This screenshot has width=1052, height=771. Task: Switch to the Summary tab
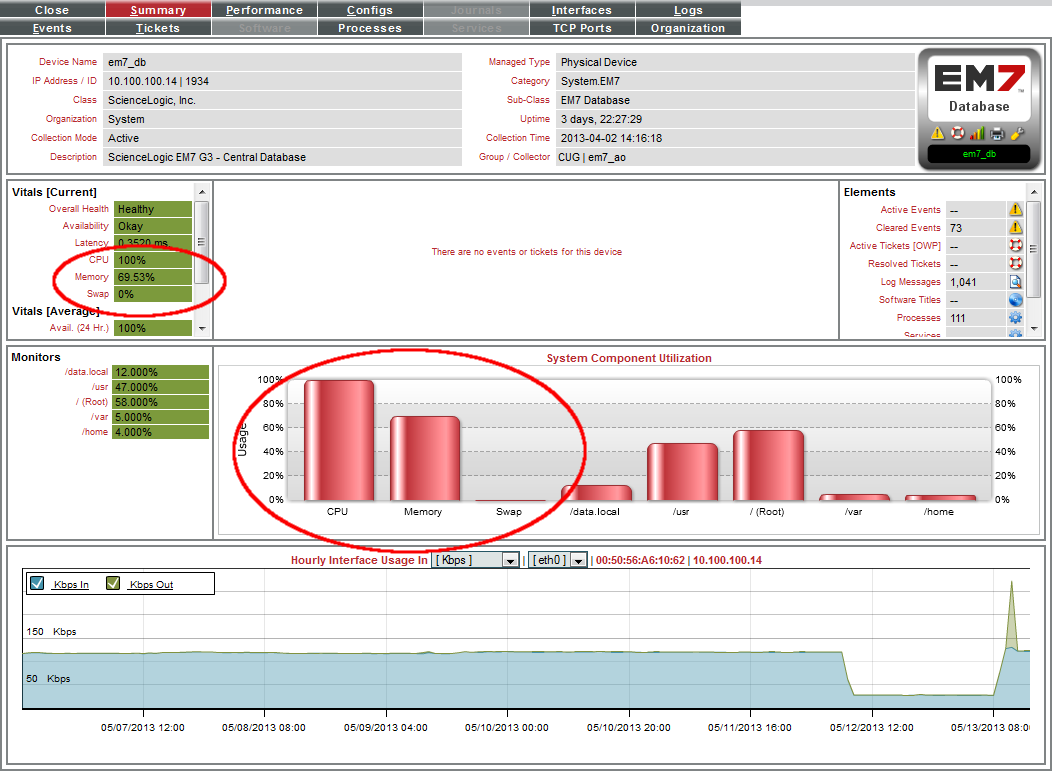click(158, 10)
